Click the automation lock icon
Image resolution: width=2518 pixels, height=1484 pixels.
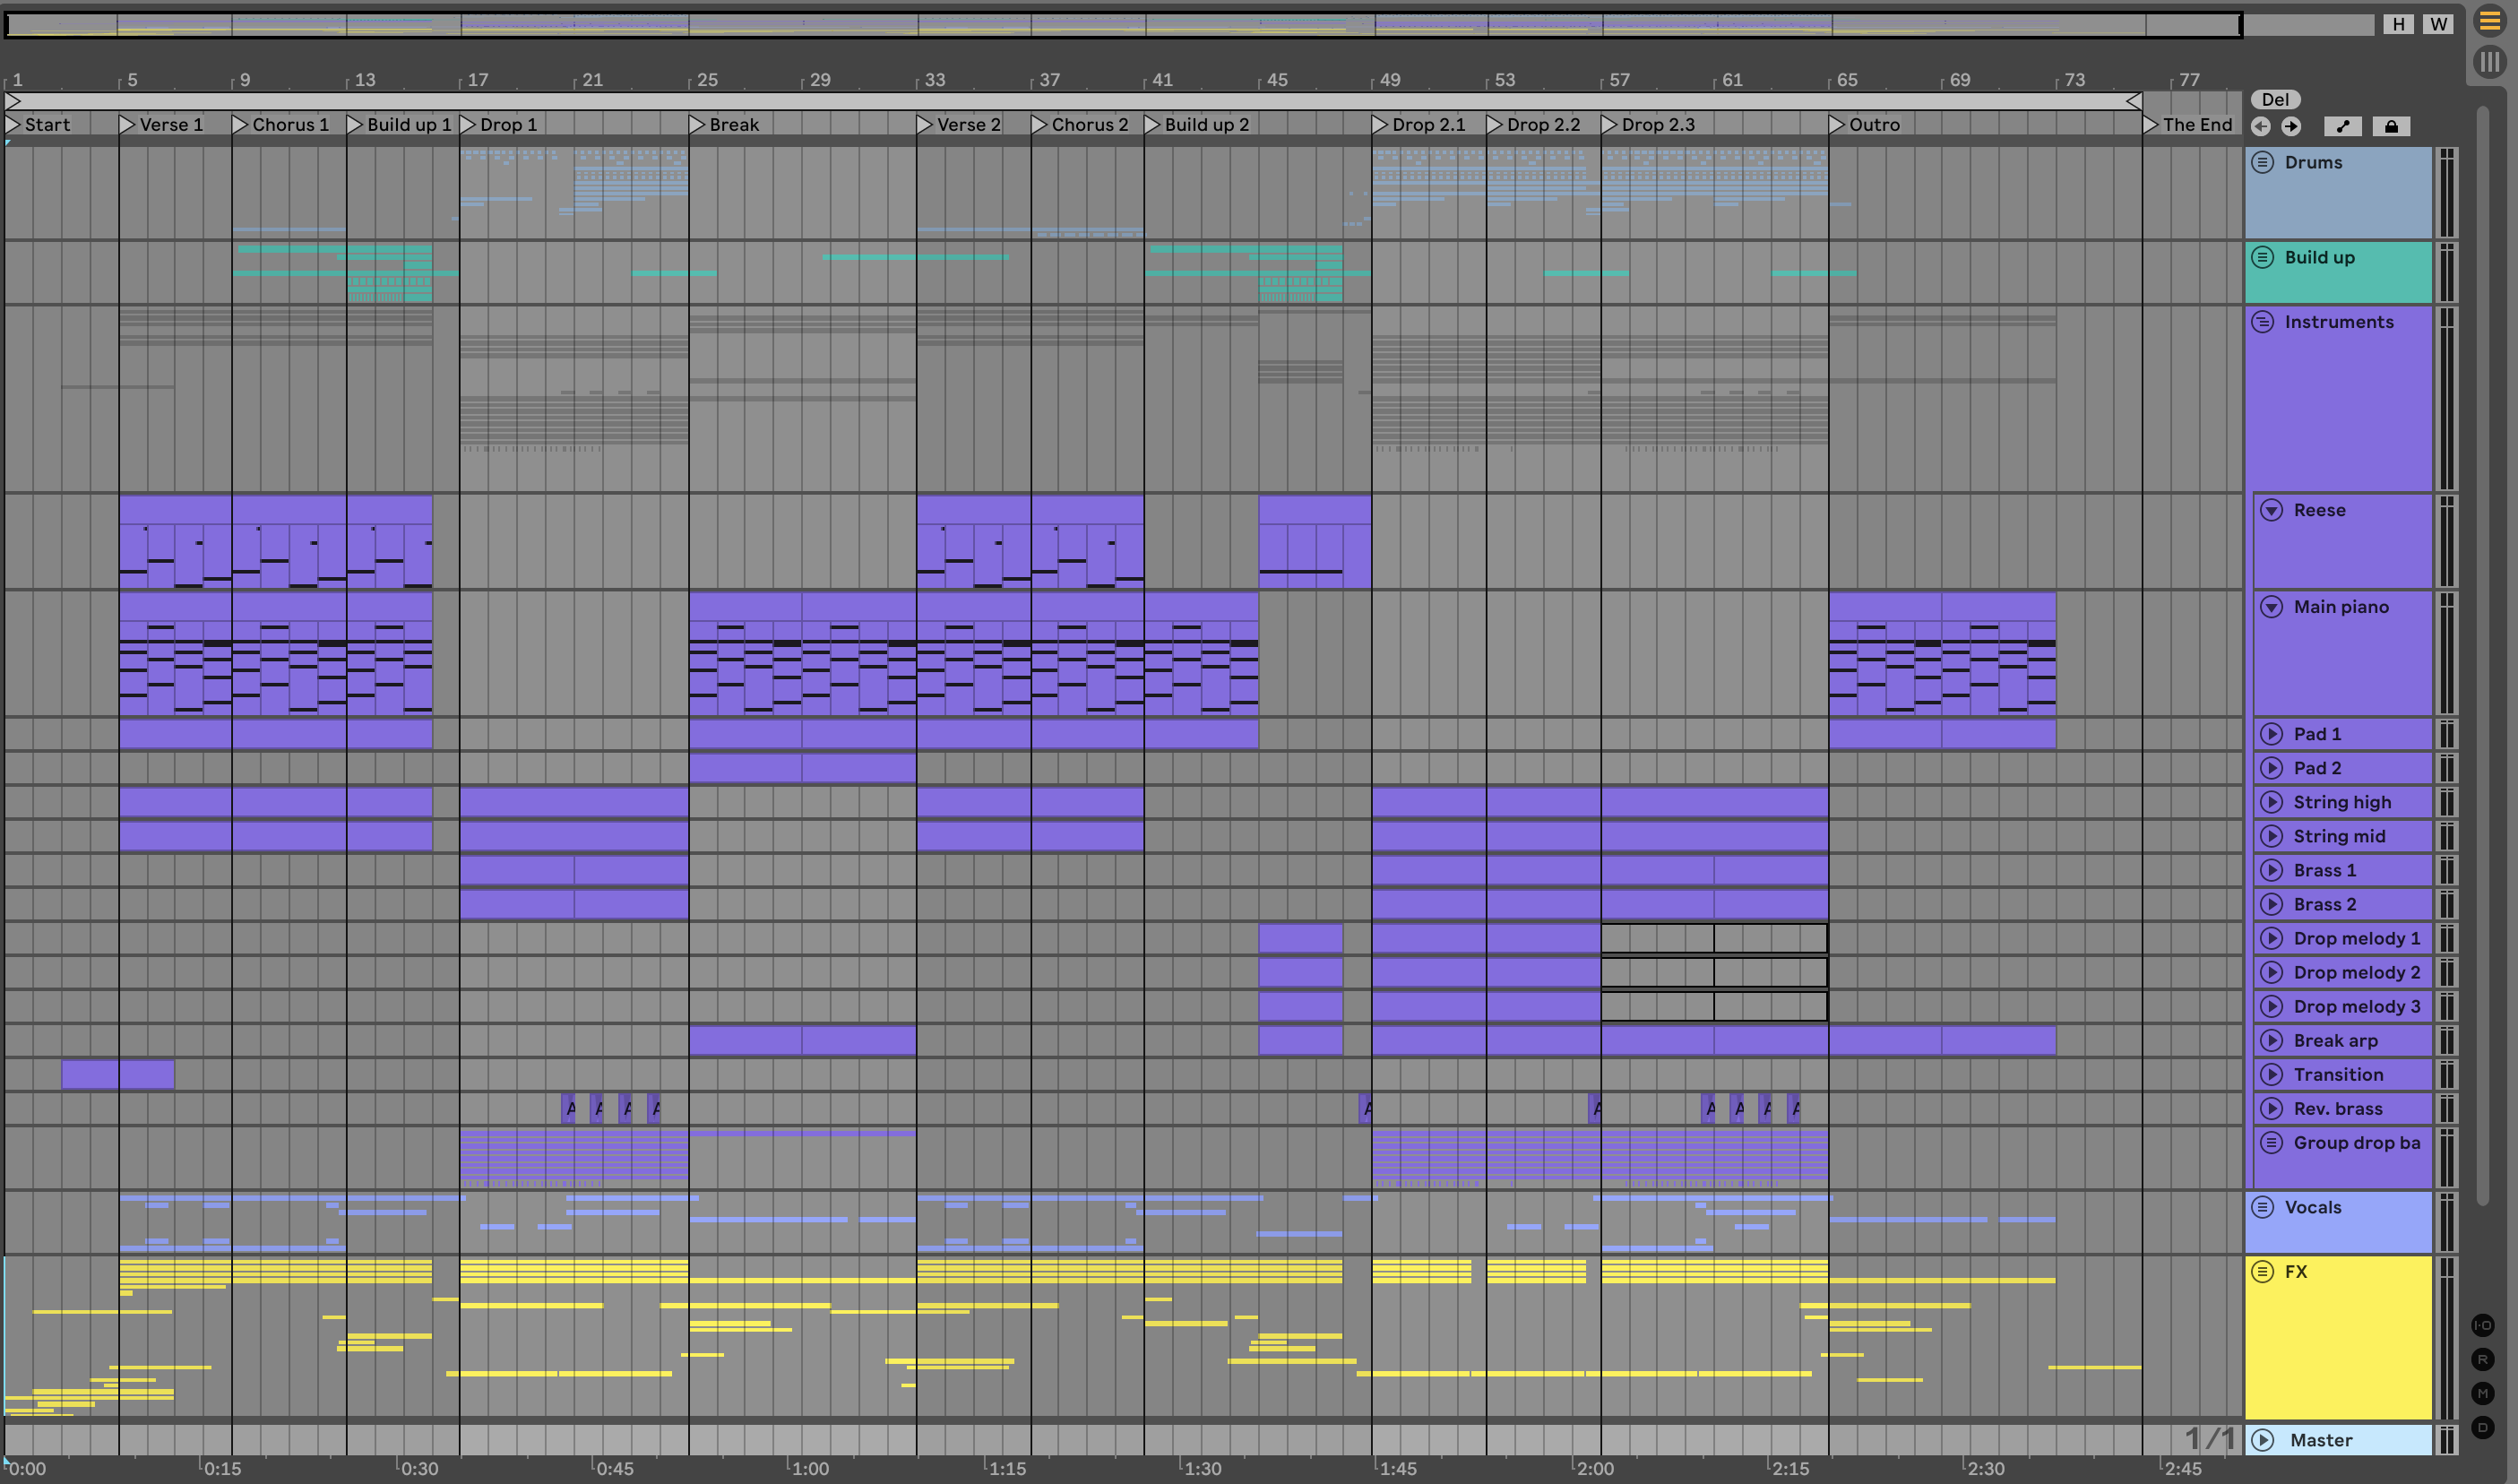(x=2391, y=126)
